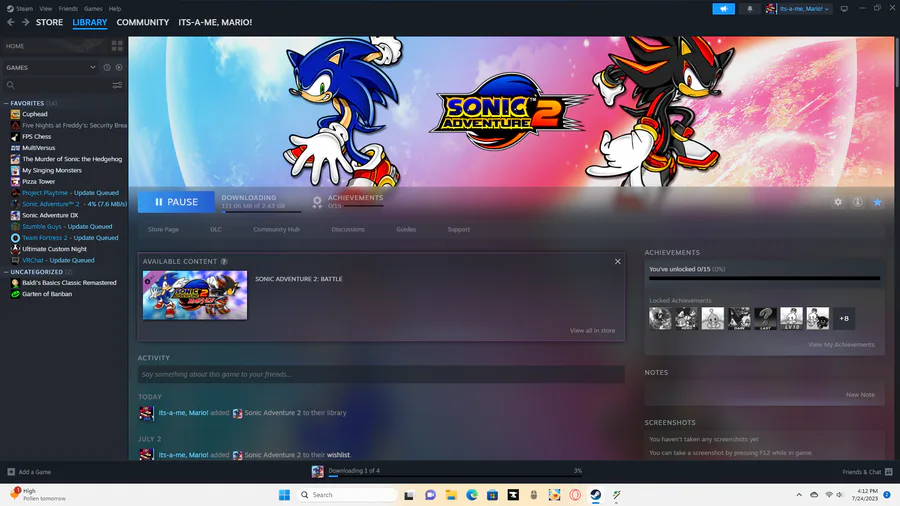
Task: Open the game settings gear icon
Action: (x=838, y=202)
